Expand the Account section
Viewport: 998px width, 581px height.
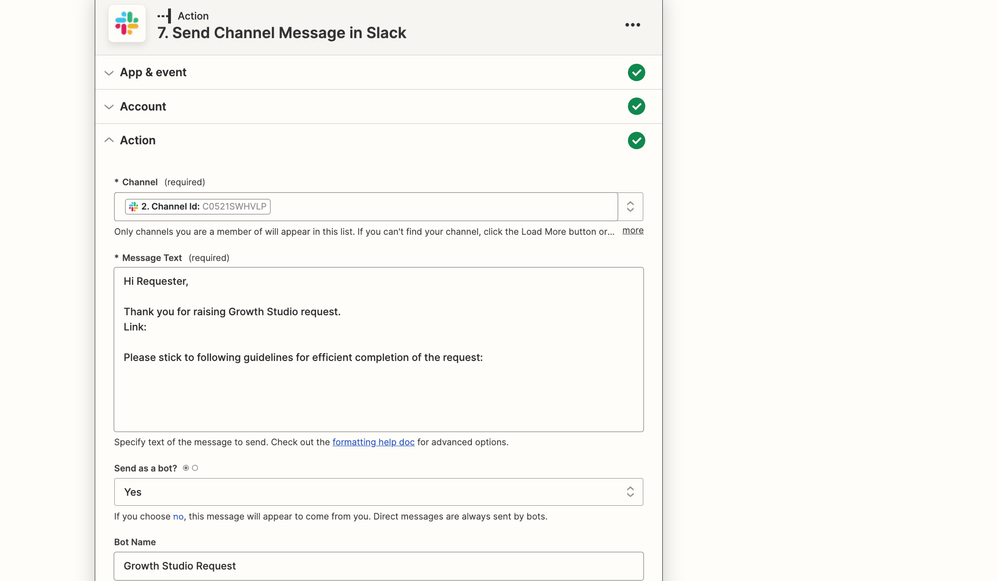pos(109,107)
